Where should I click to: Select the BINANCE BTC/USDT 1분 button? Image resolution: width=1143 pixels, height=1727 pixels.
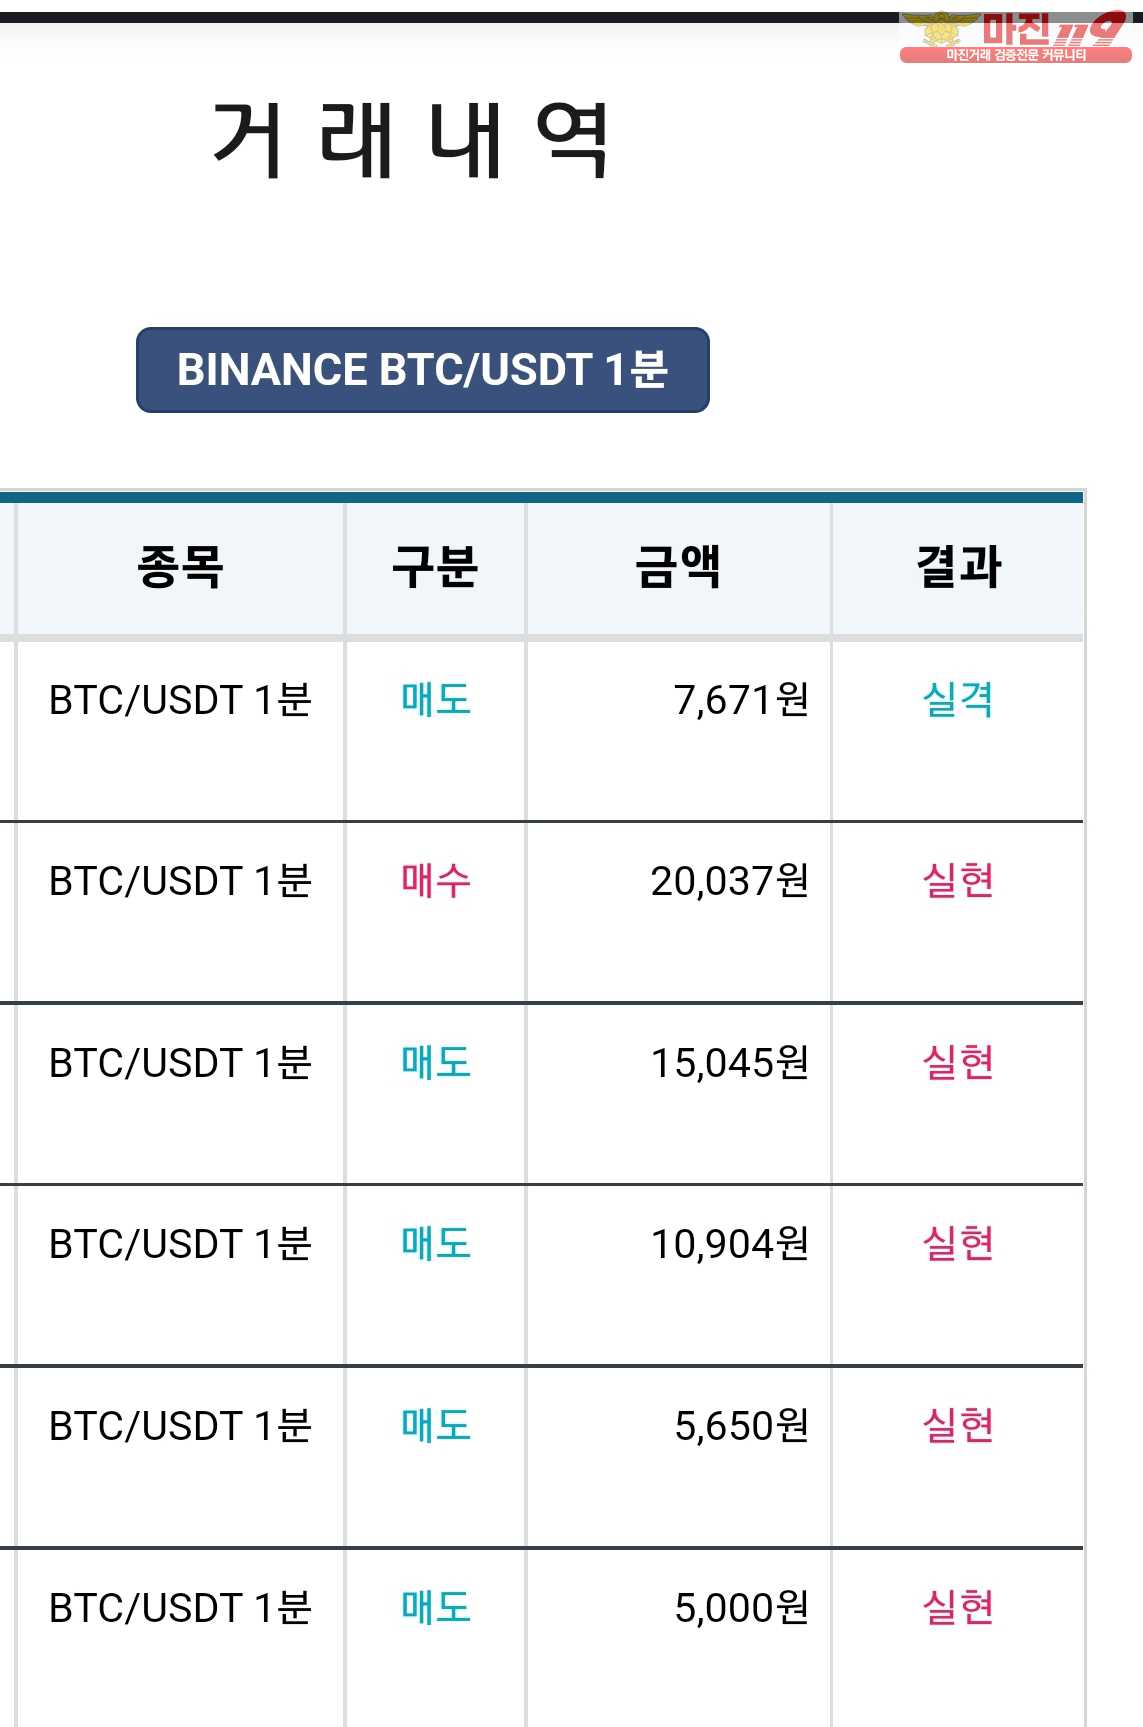click(423, 369)
